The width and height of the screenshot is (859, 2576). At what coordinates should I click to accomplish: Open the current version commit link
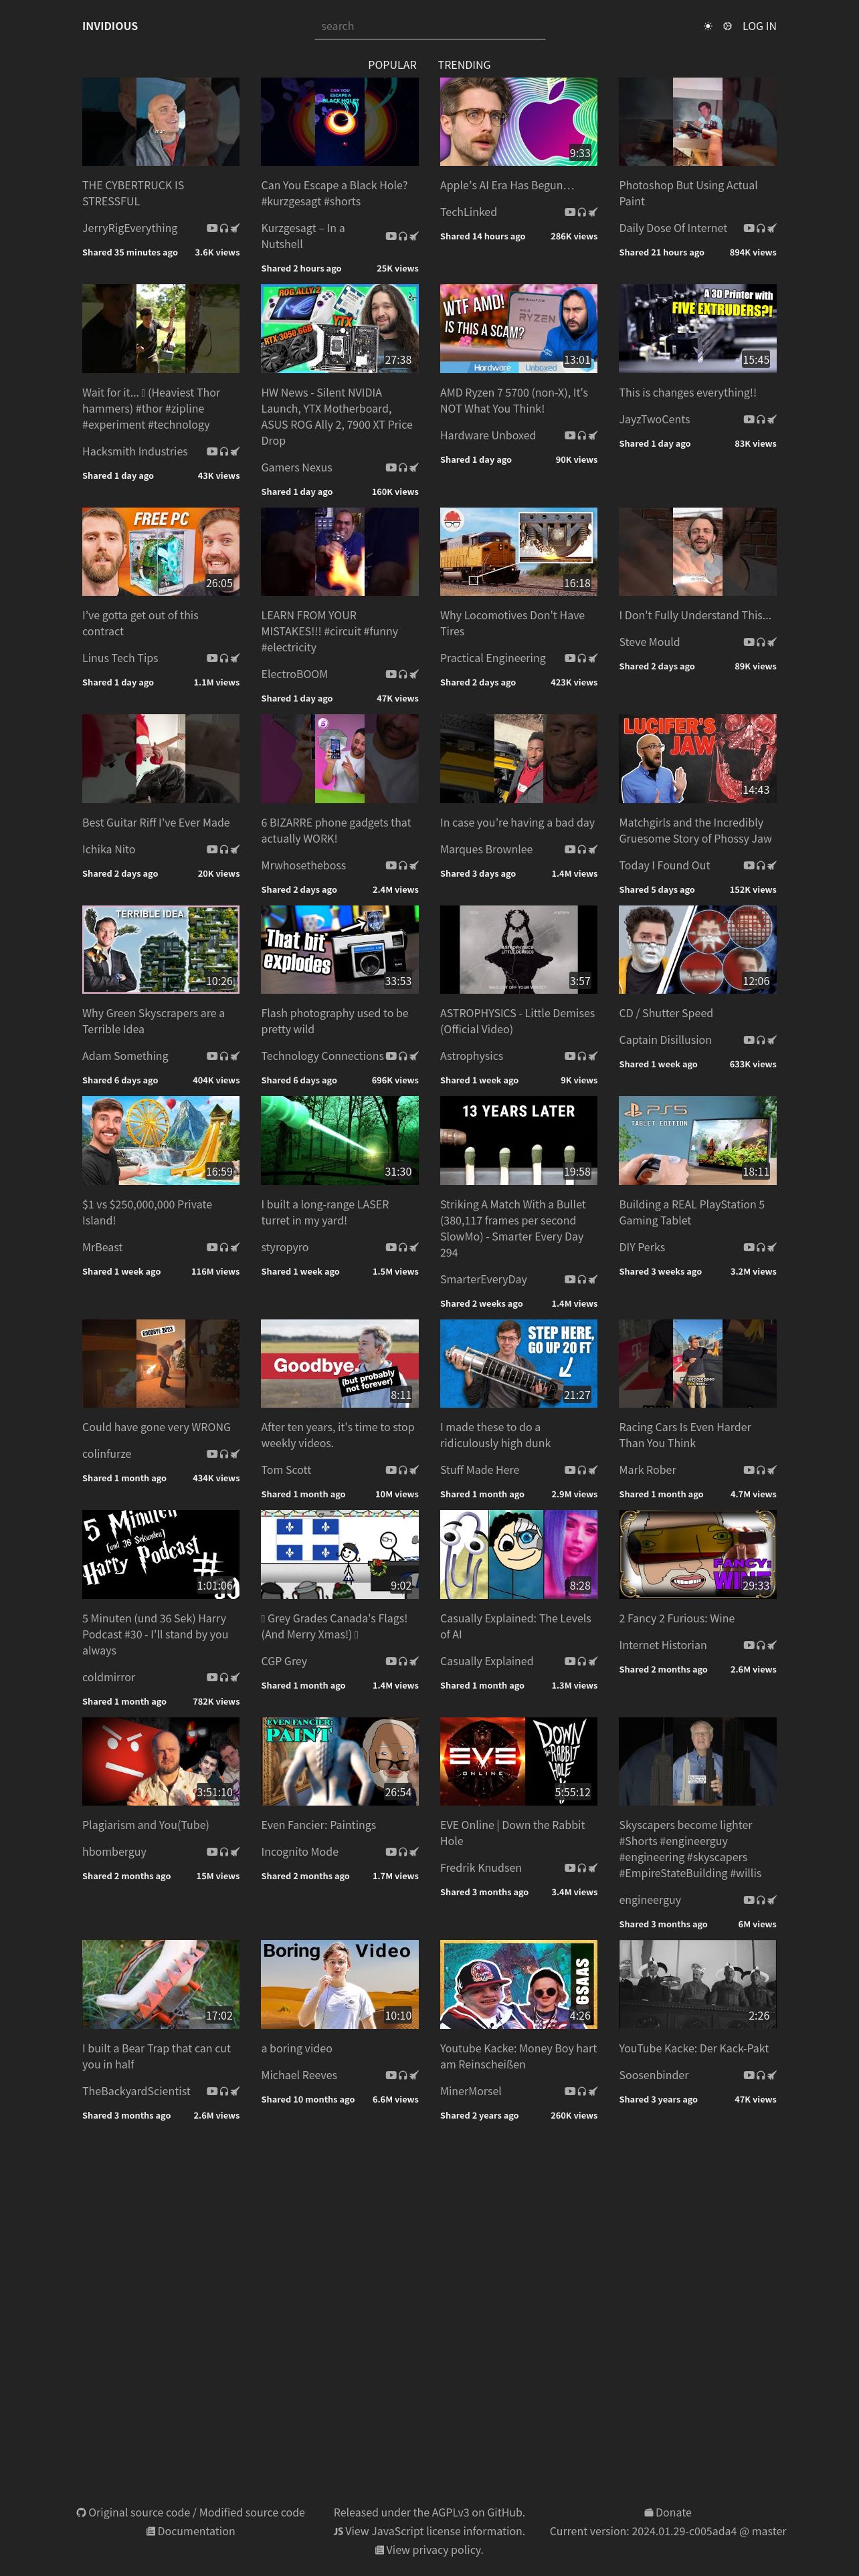coord(667,2531)
